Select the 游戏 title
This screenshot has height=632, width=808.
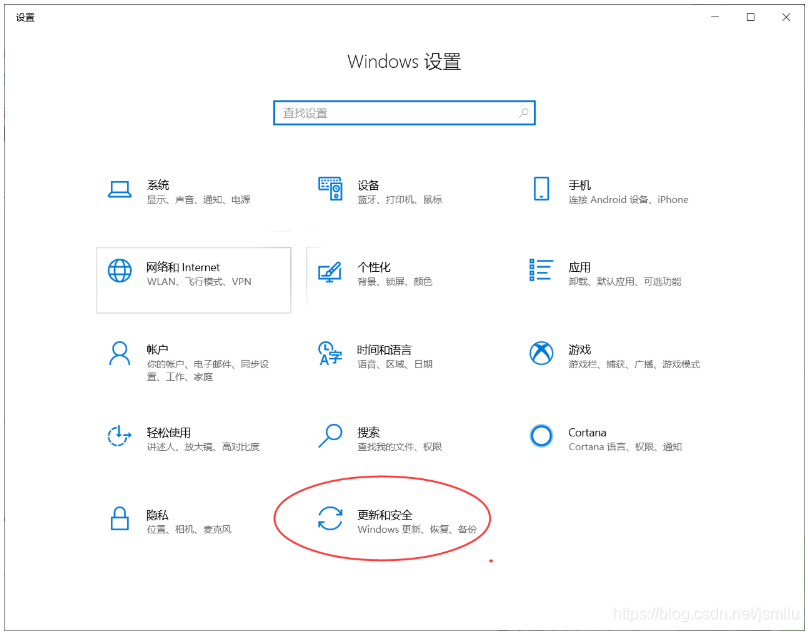coord(579,350)
